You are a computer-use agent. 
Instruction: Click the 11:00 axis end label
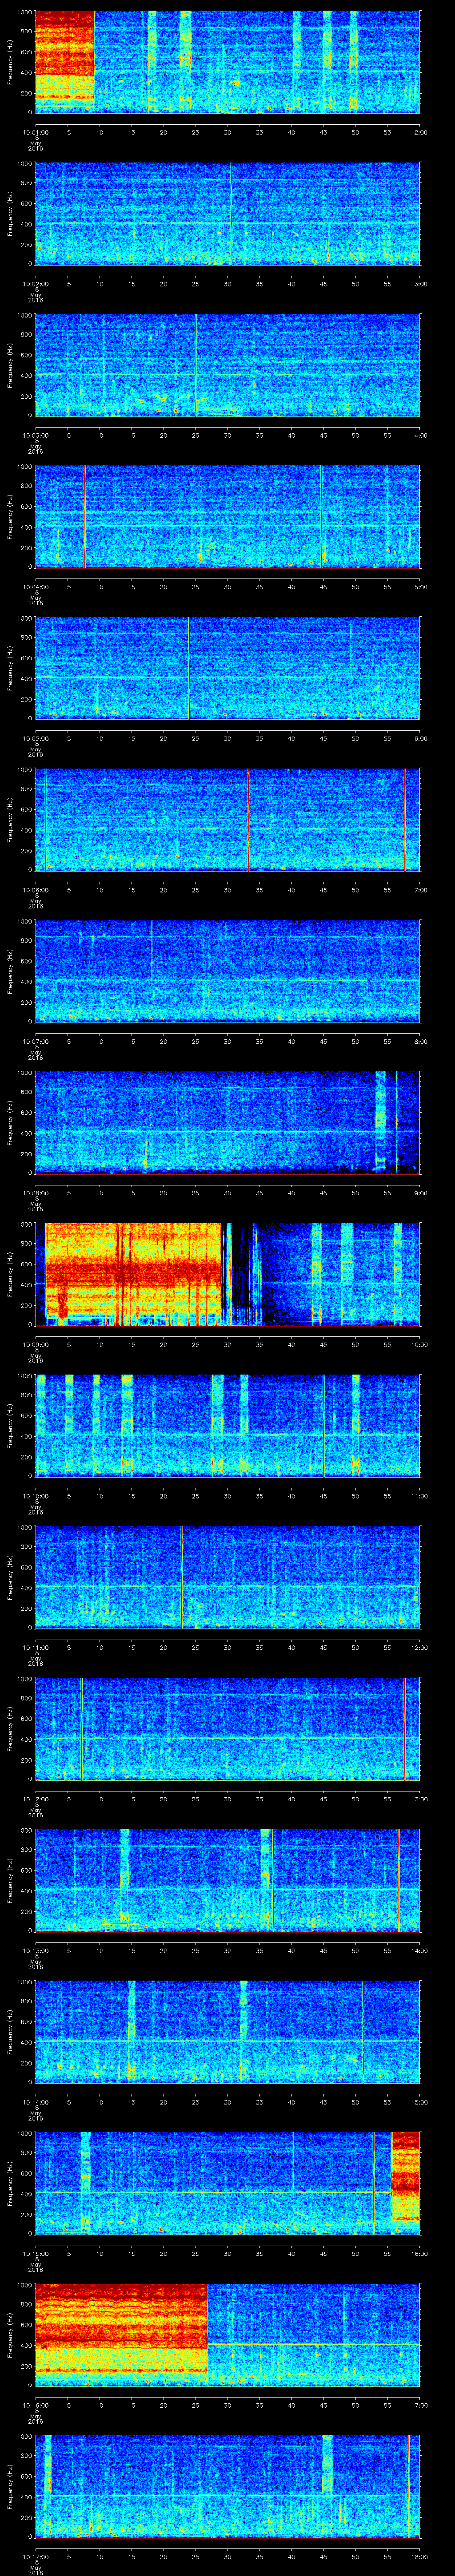419,1495
